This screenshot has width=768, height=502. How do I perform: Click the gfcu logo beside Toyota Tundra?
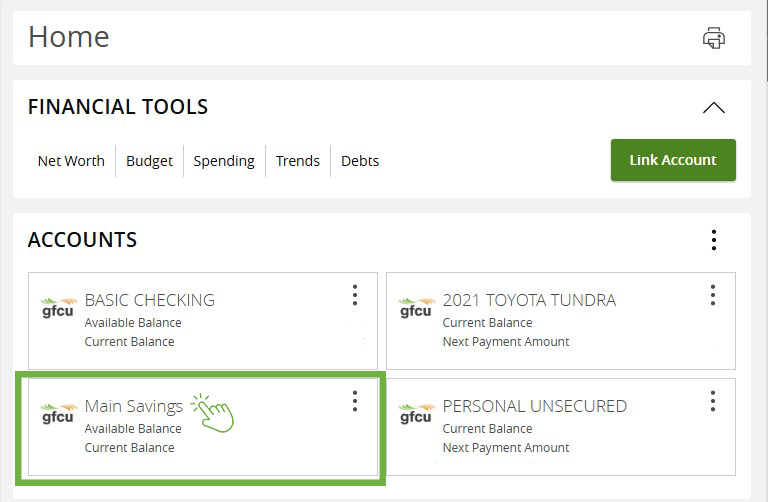tap(416, 308)
